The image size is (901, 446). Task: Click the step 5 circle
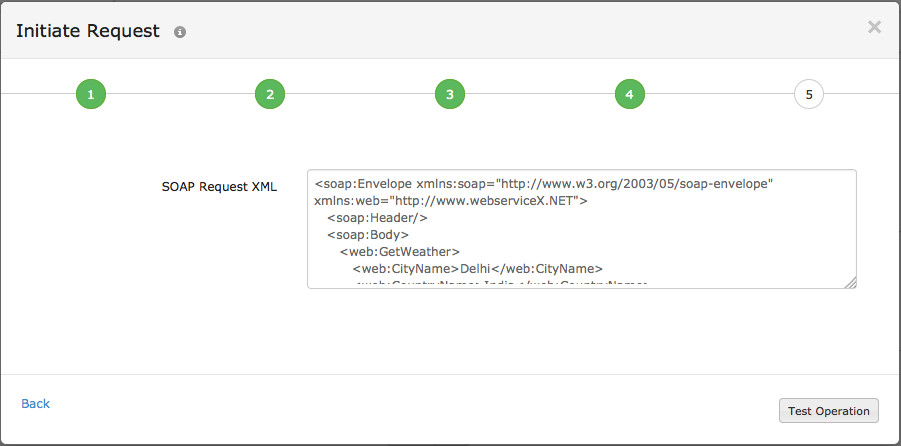pyautogui.click(x=809, y=95)
